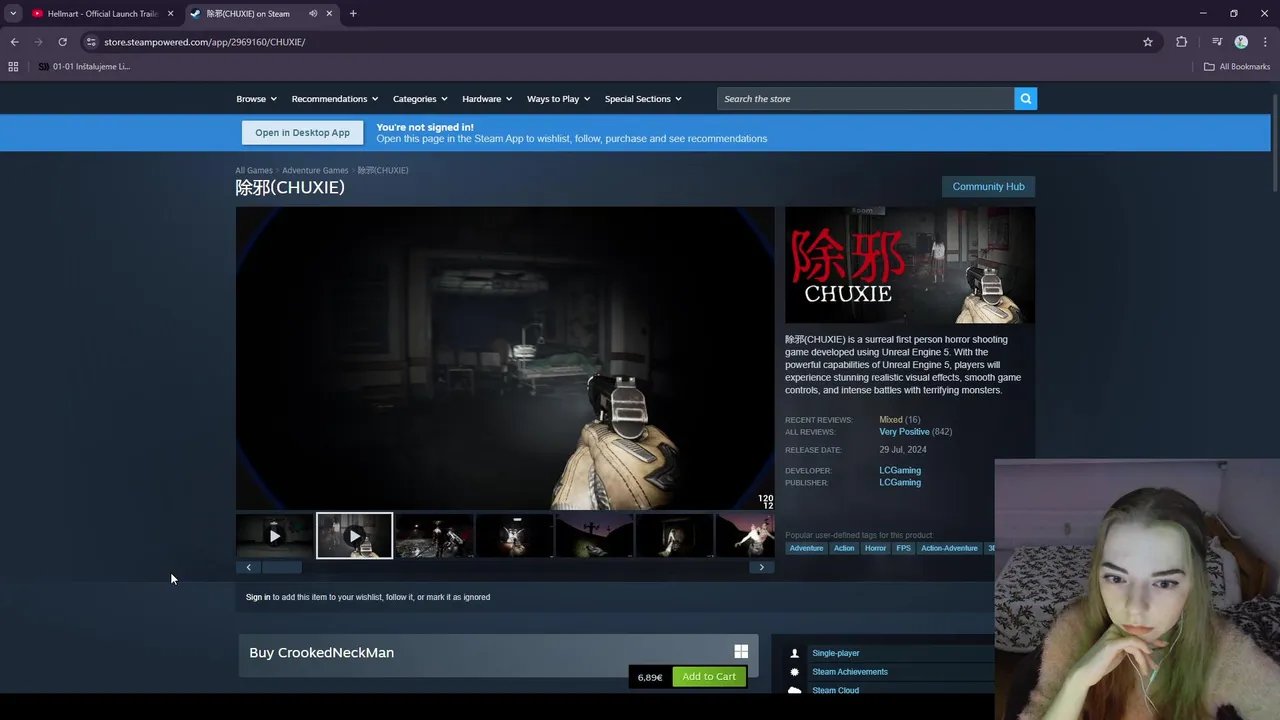Open the Steam Cloud link

tap(835, 690)
